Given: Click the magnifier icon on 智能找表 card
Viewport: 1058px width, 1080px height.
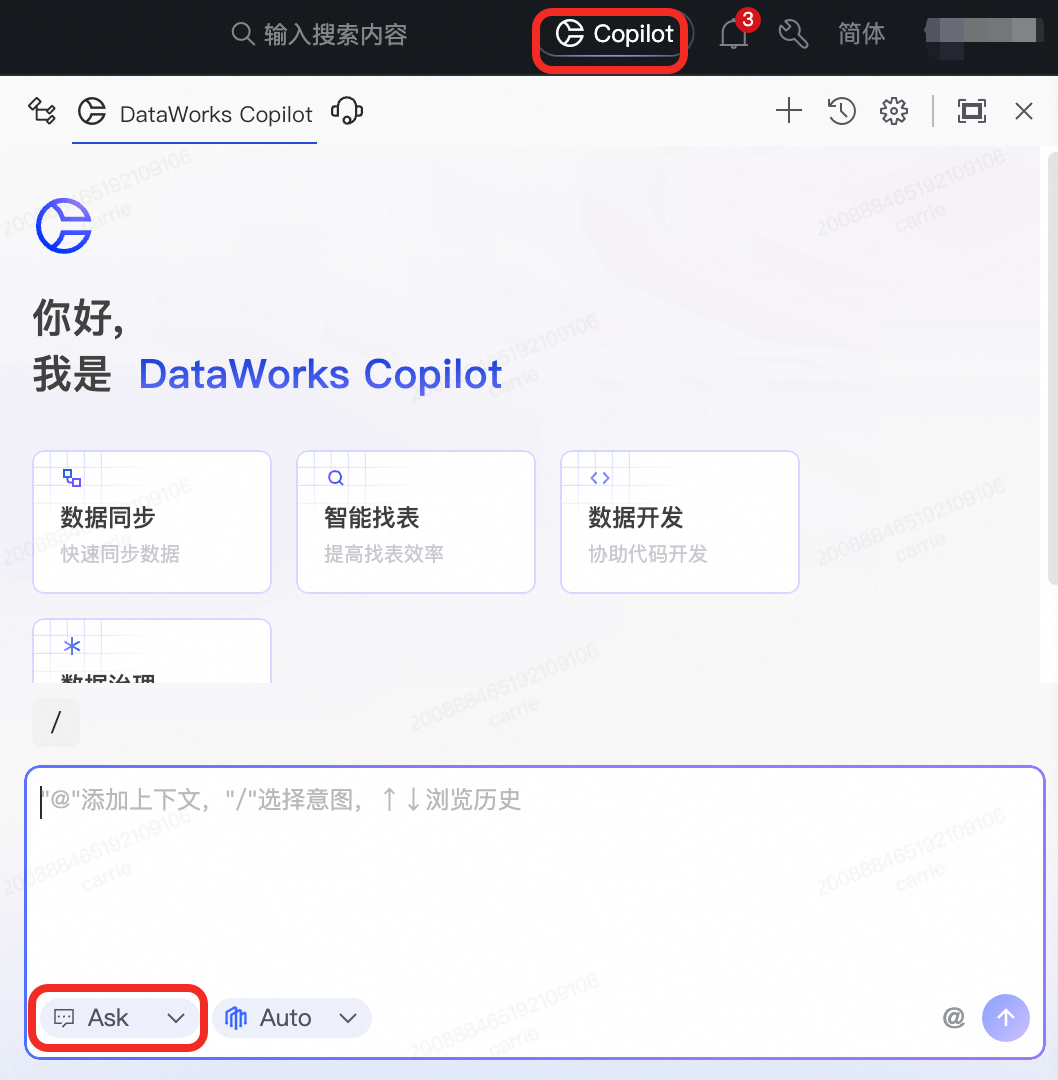Looking at the screenshot, I should point(335,477).
